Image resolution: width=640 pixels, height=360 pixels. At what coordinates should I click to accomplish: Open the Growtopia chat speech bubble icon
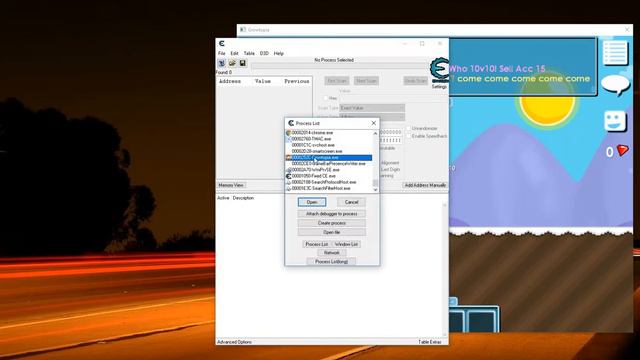pos(616,85)
